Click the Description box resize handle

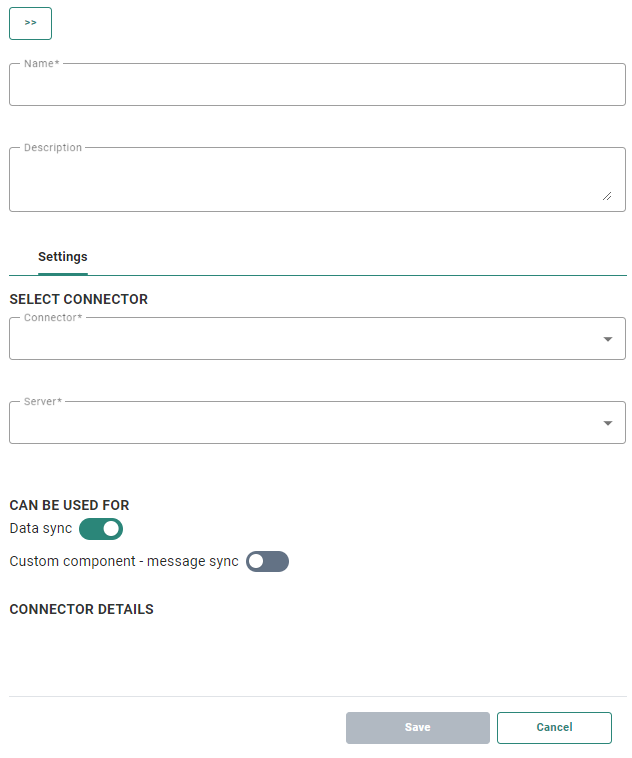[x=607, y=196]
